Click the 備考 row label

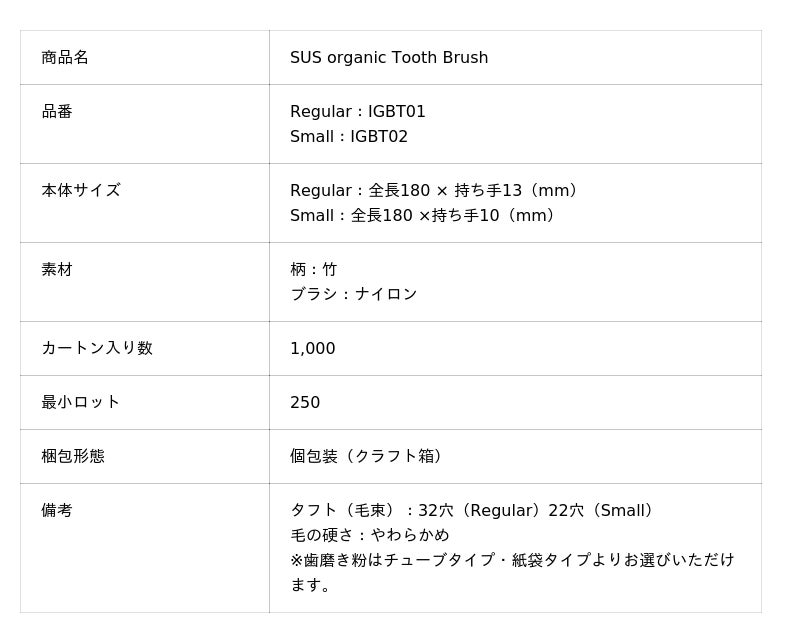(57, 511)
